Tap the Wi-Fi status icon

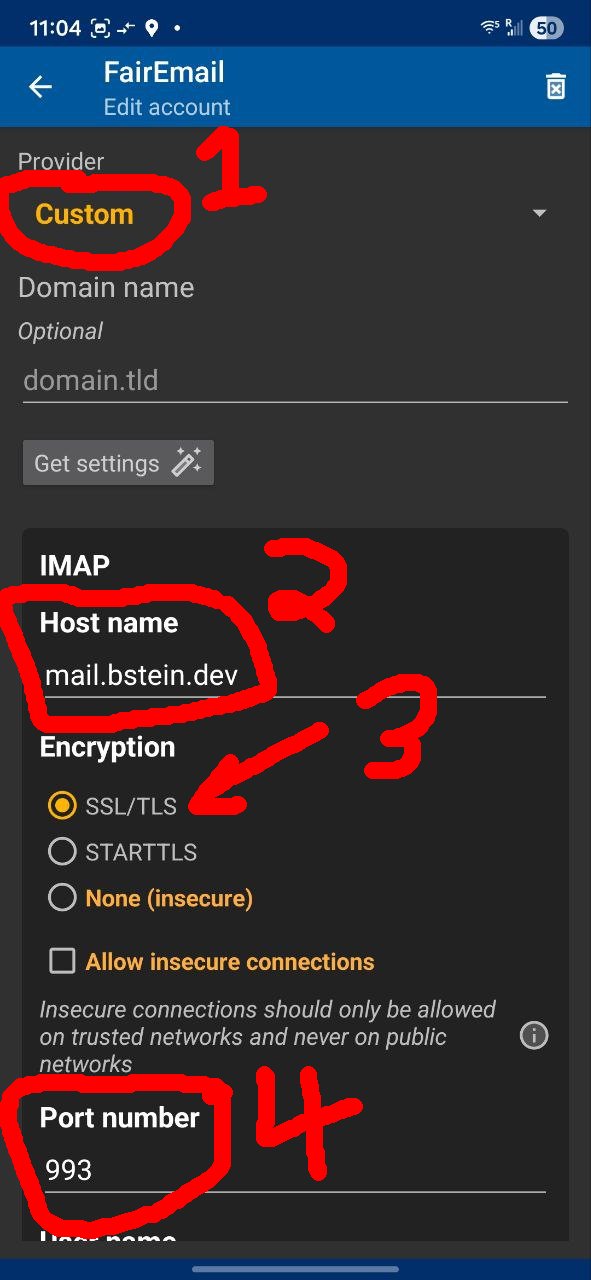tap(490, 27)
